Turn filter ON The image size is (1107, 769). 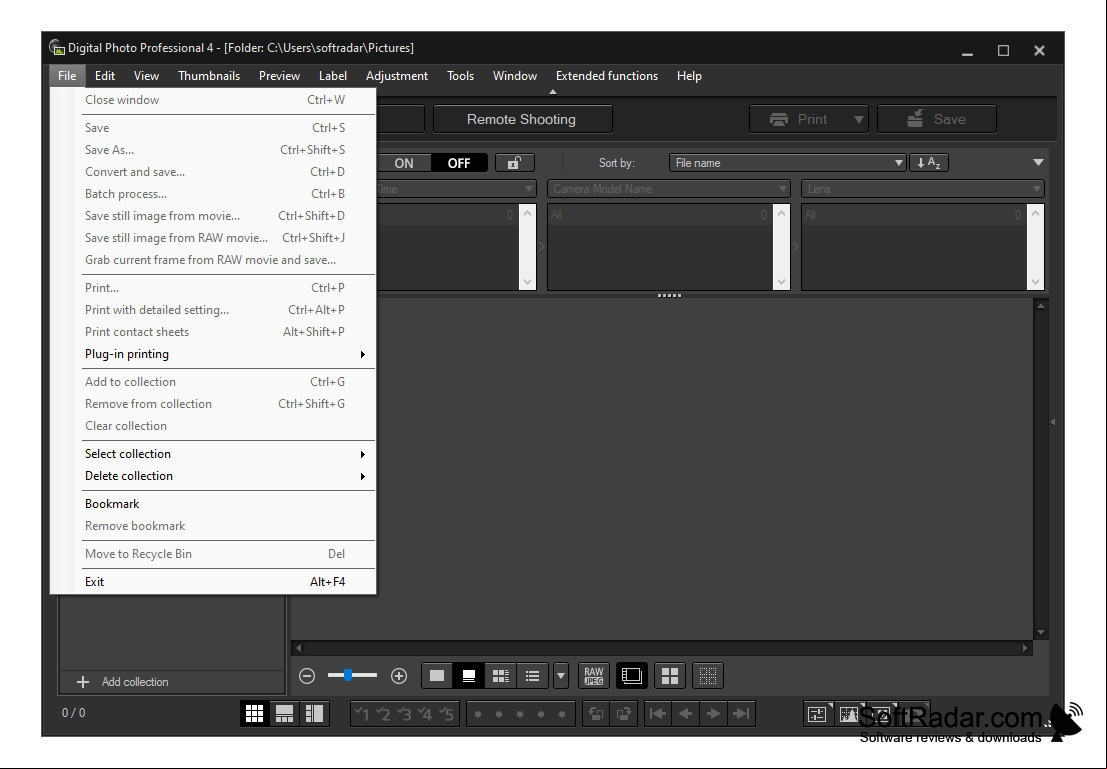(x=404, y=163)
